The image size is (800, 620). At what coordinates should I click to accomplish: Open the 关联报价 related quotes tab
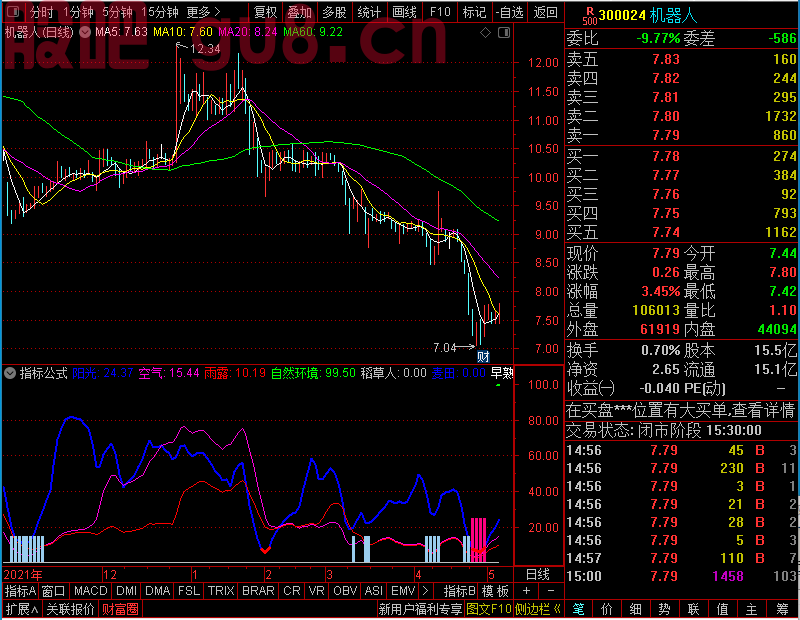tap(70, 609)
